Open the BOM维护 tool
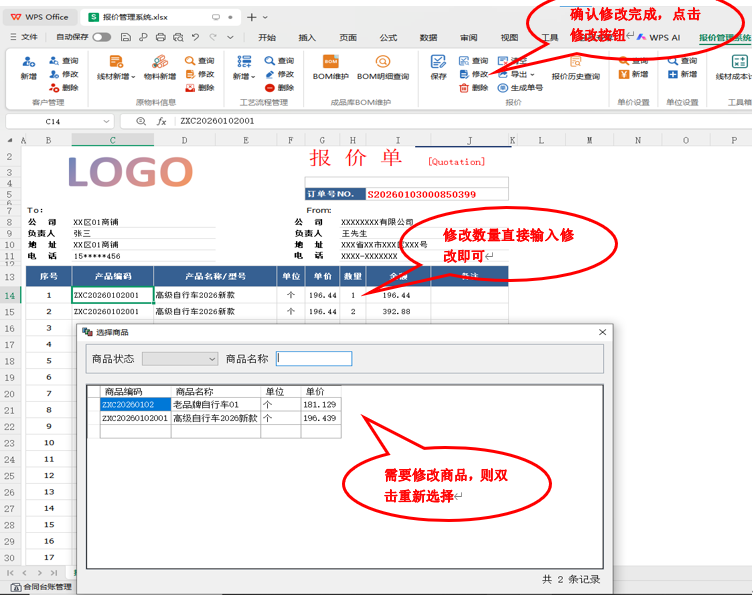Image resolution: width=753 pixels, height=597 pixels. coord(330,68)
